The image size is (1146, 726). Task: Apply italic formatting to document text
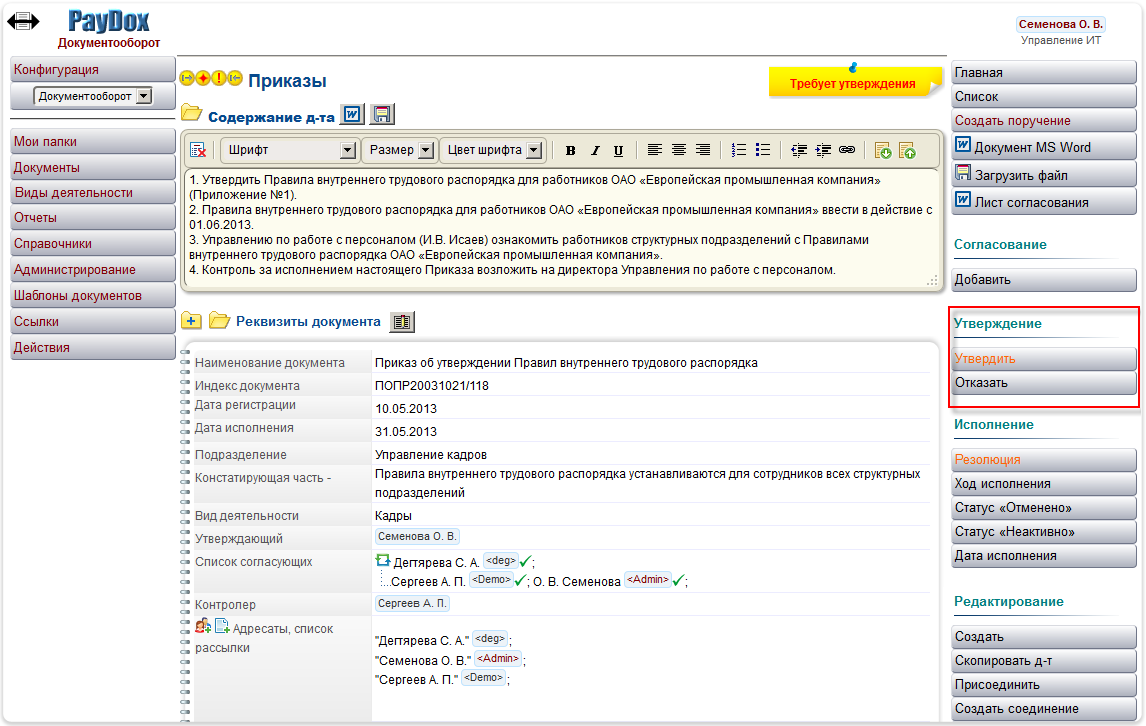coord(595,148)
